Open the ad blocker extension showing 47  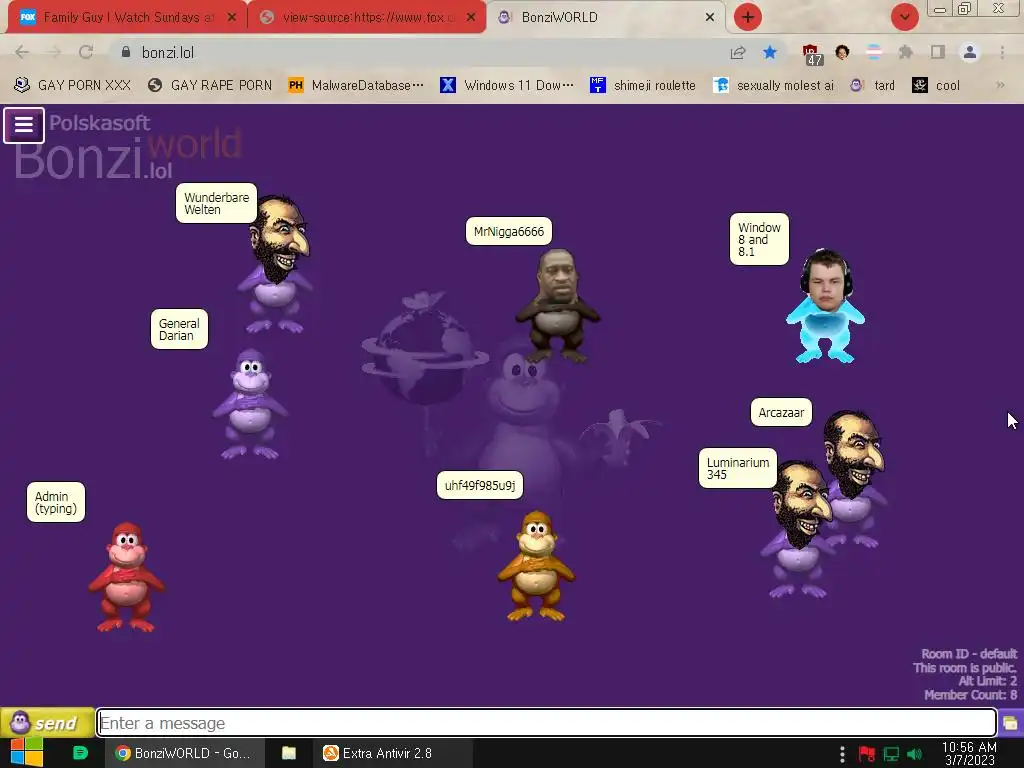click(x=812, y=54)
